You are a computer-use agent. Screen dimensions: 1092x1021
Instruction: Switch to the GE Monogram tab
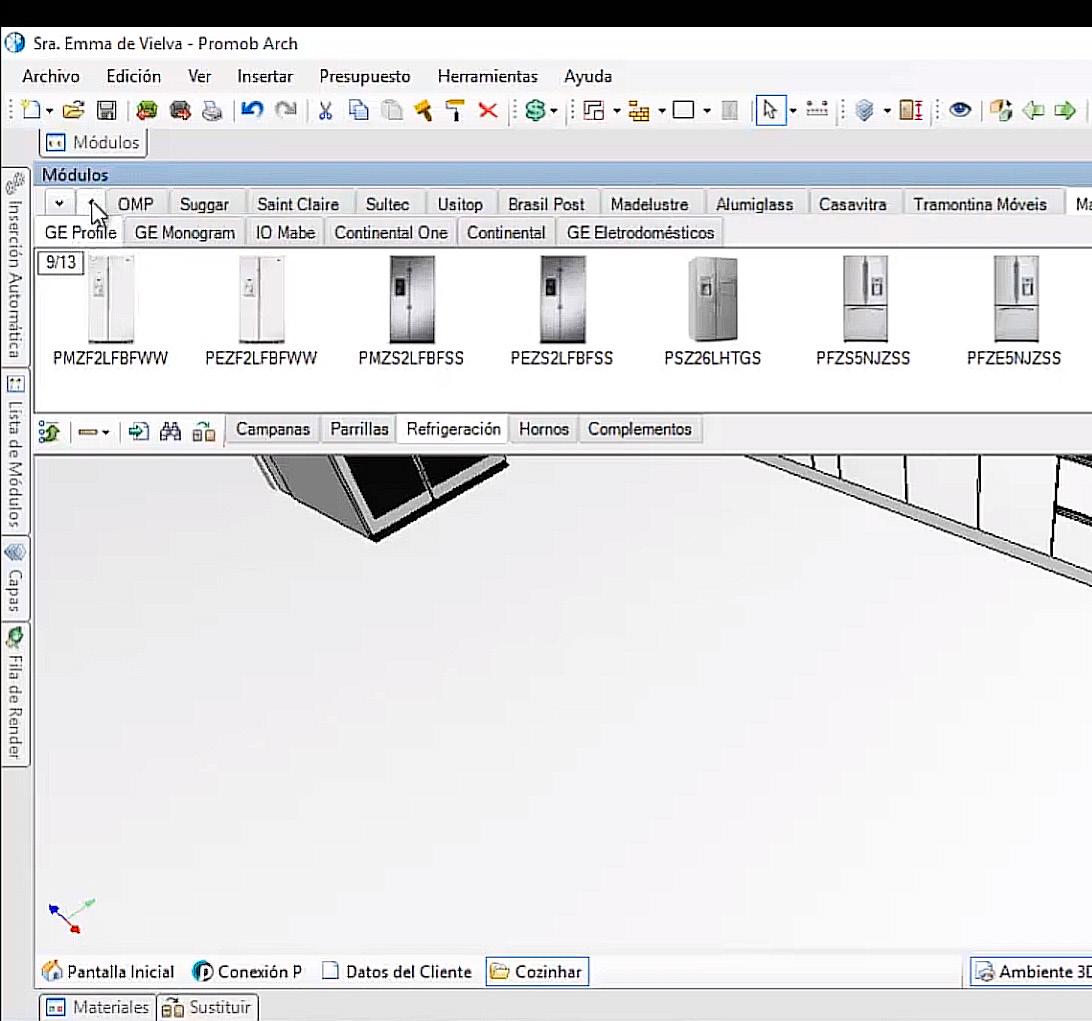[x=184, y=233]
